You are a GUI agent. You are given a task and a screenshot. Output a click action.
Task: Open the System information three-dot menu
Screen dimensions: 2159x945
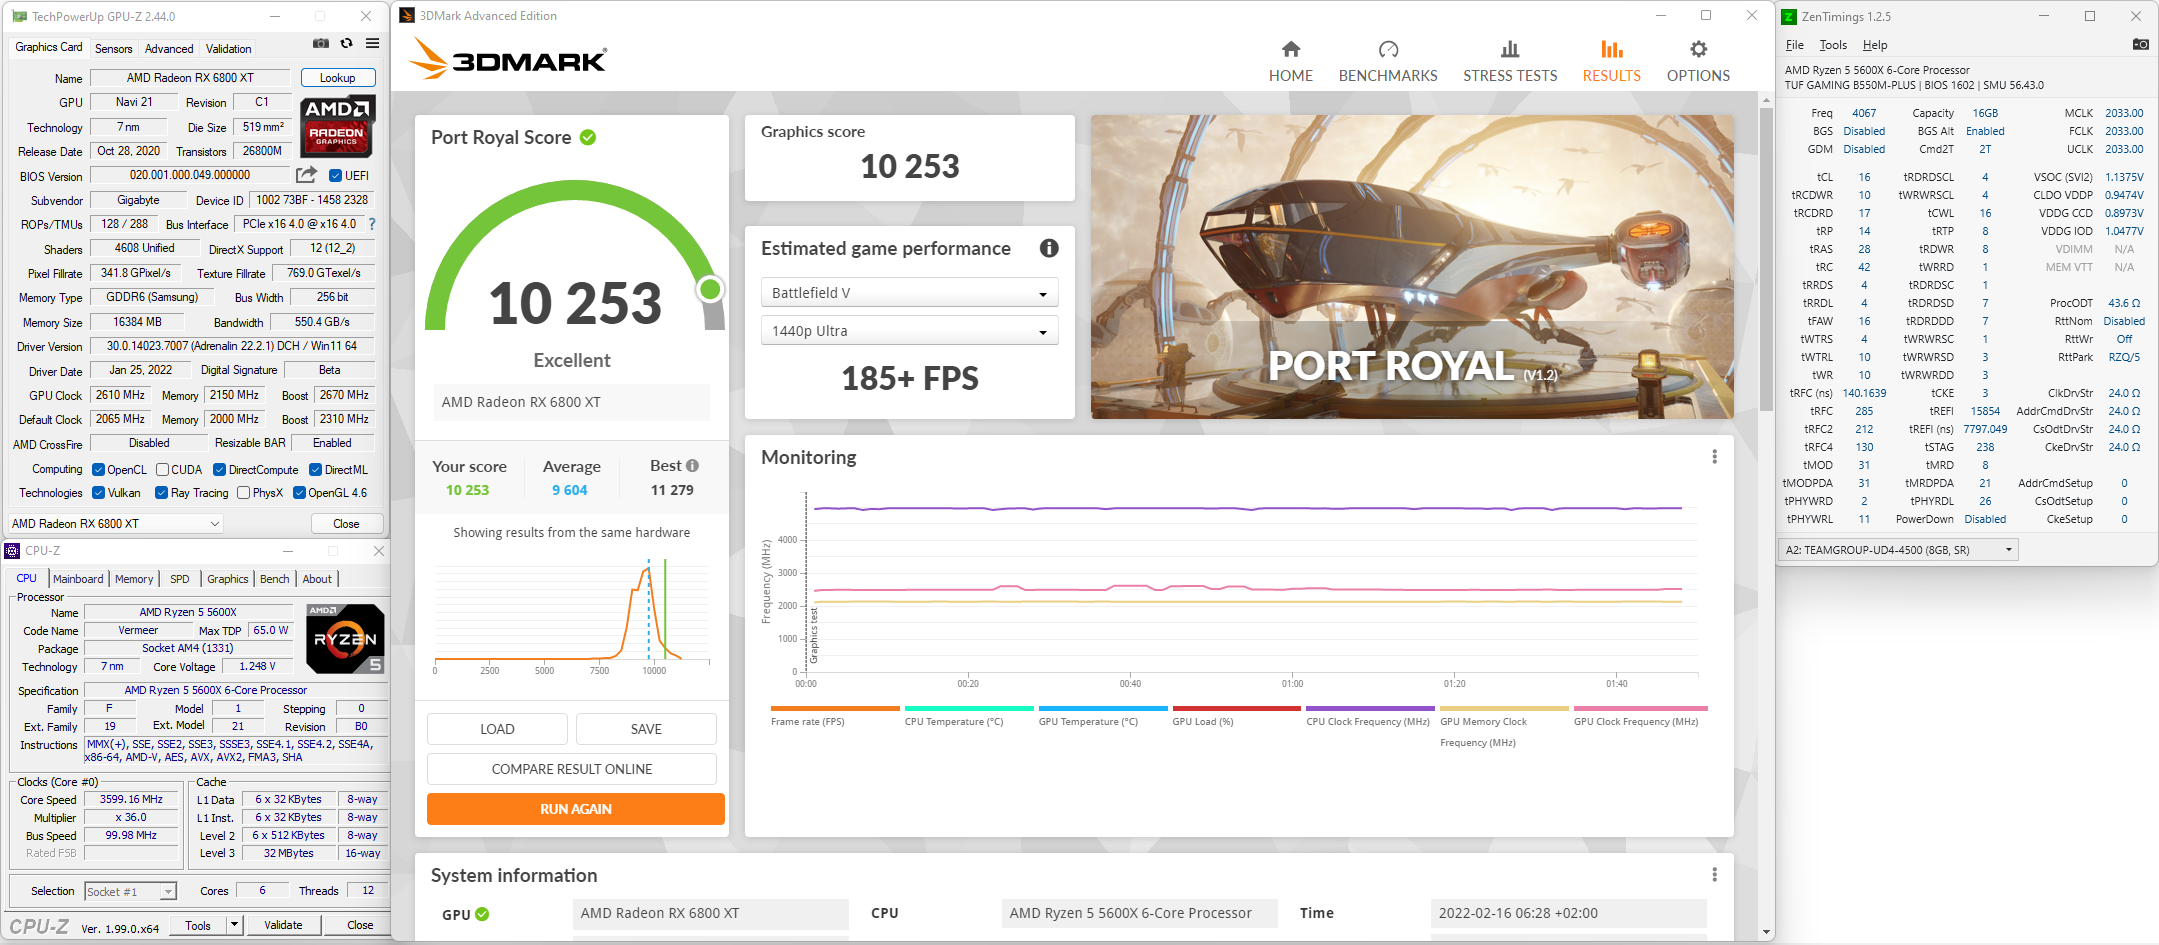point(1714,875)
